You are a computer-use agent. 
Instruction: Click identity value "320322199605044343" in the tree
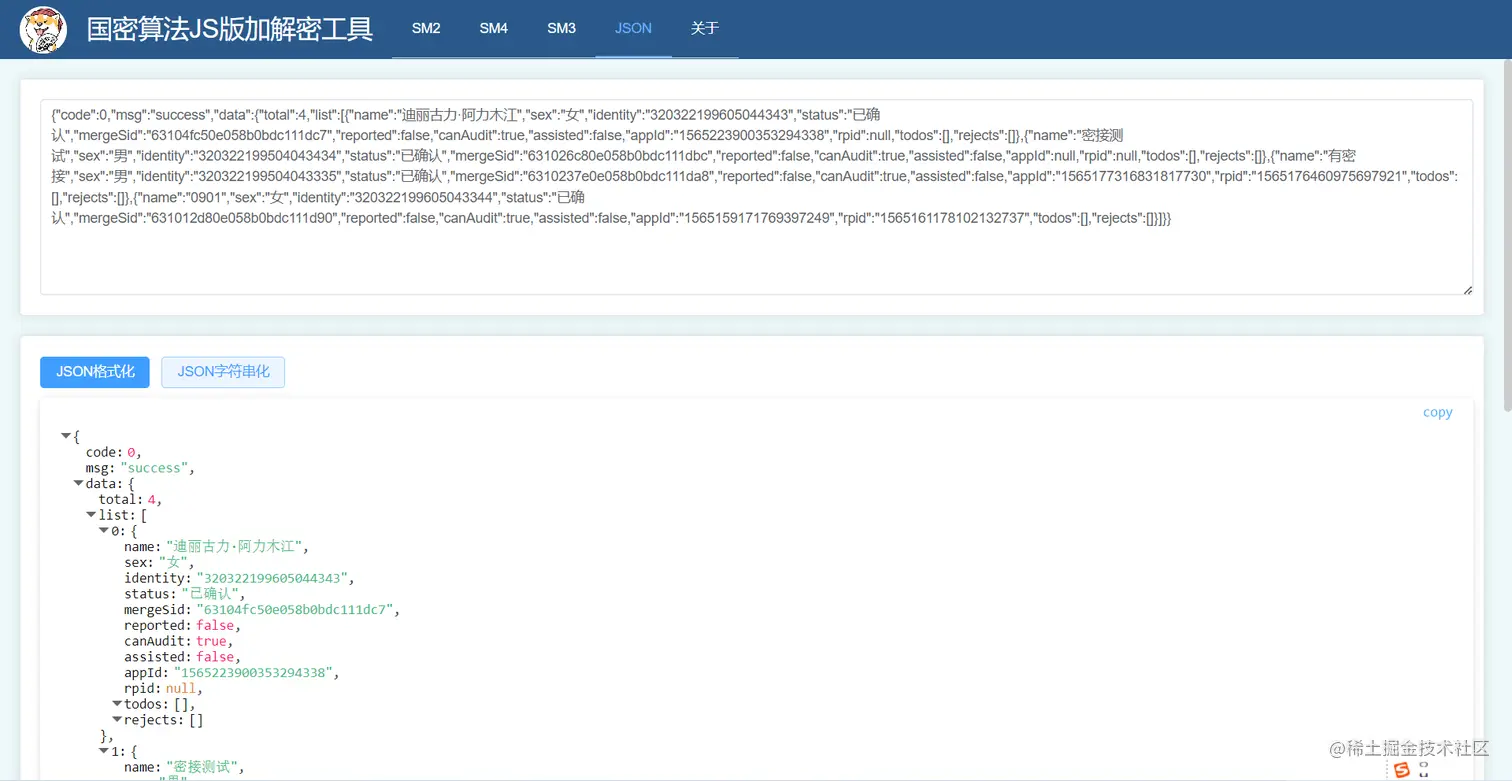pyautogui.click(x=273, y=578)
